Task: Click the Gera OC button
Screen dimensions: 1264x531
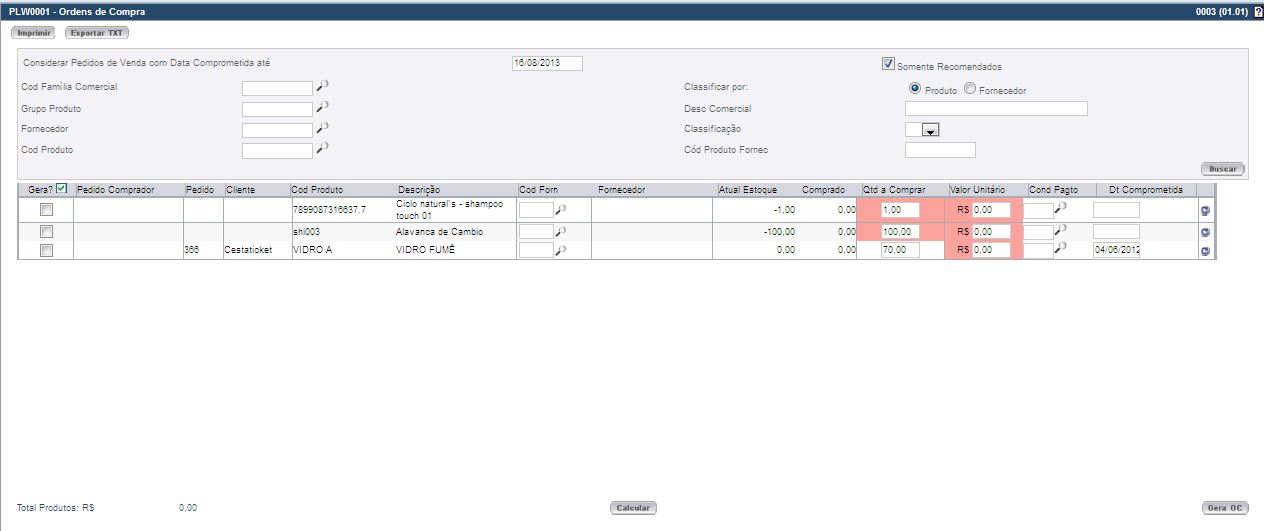Action: point(1224,508)
